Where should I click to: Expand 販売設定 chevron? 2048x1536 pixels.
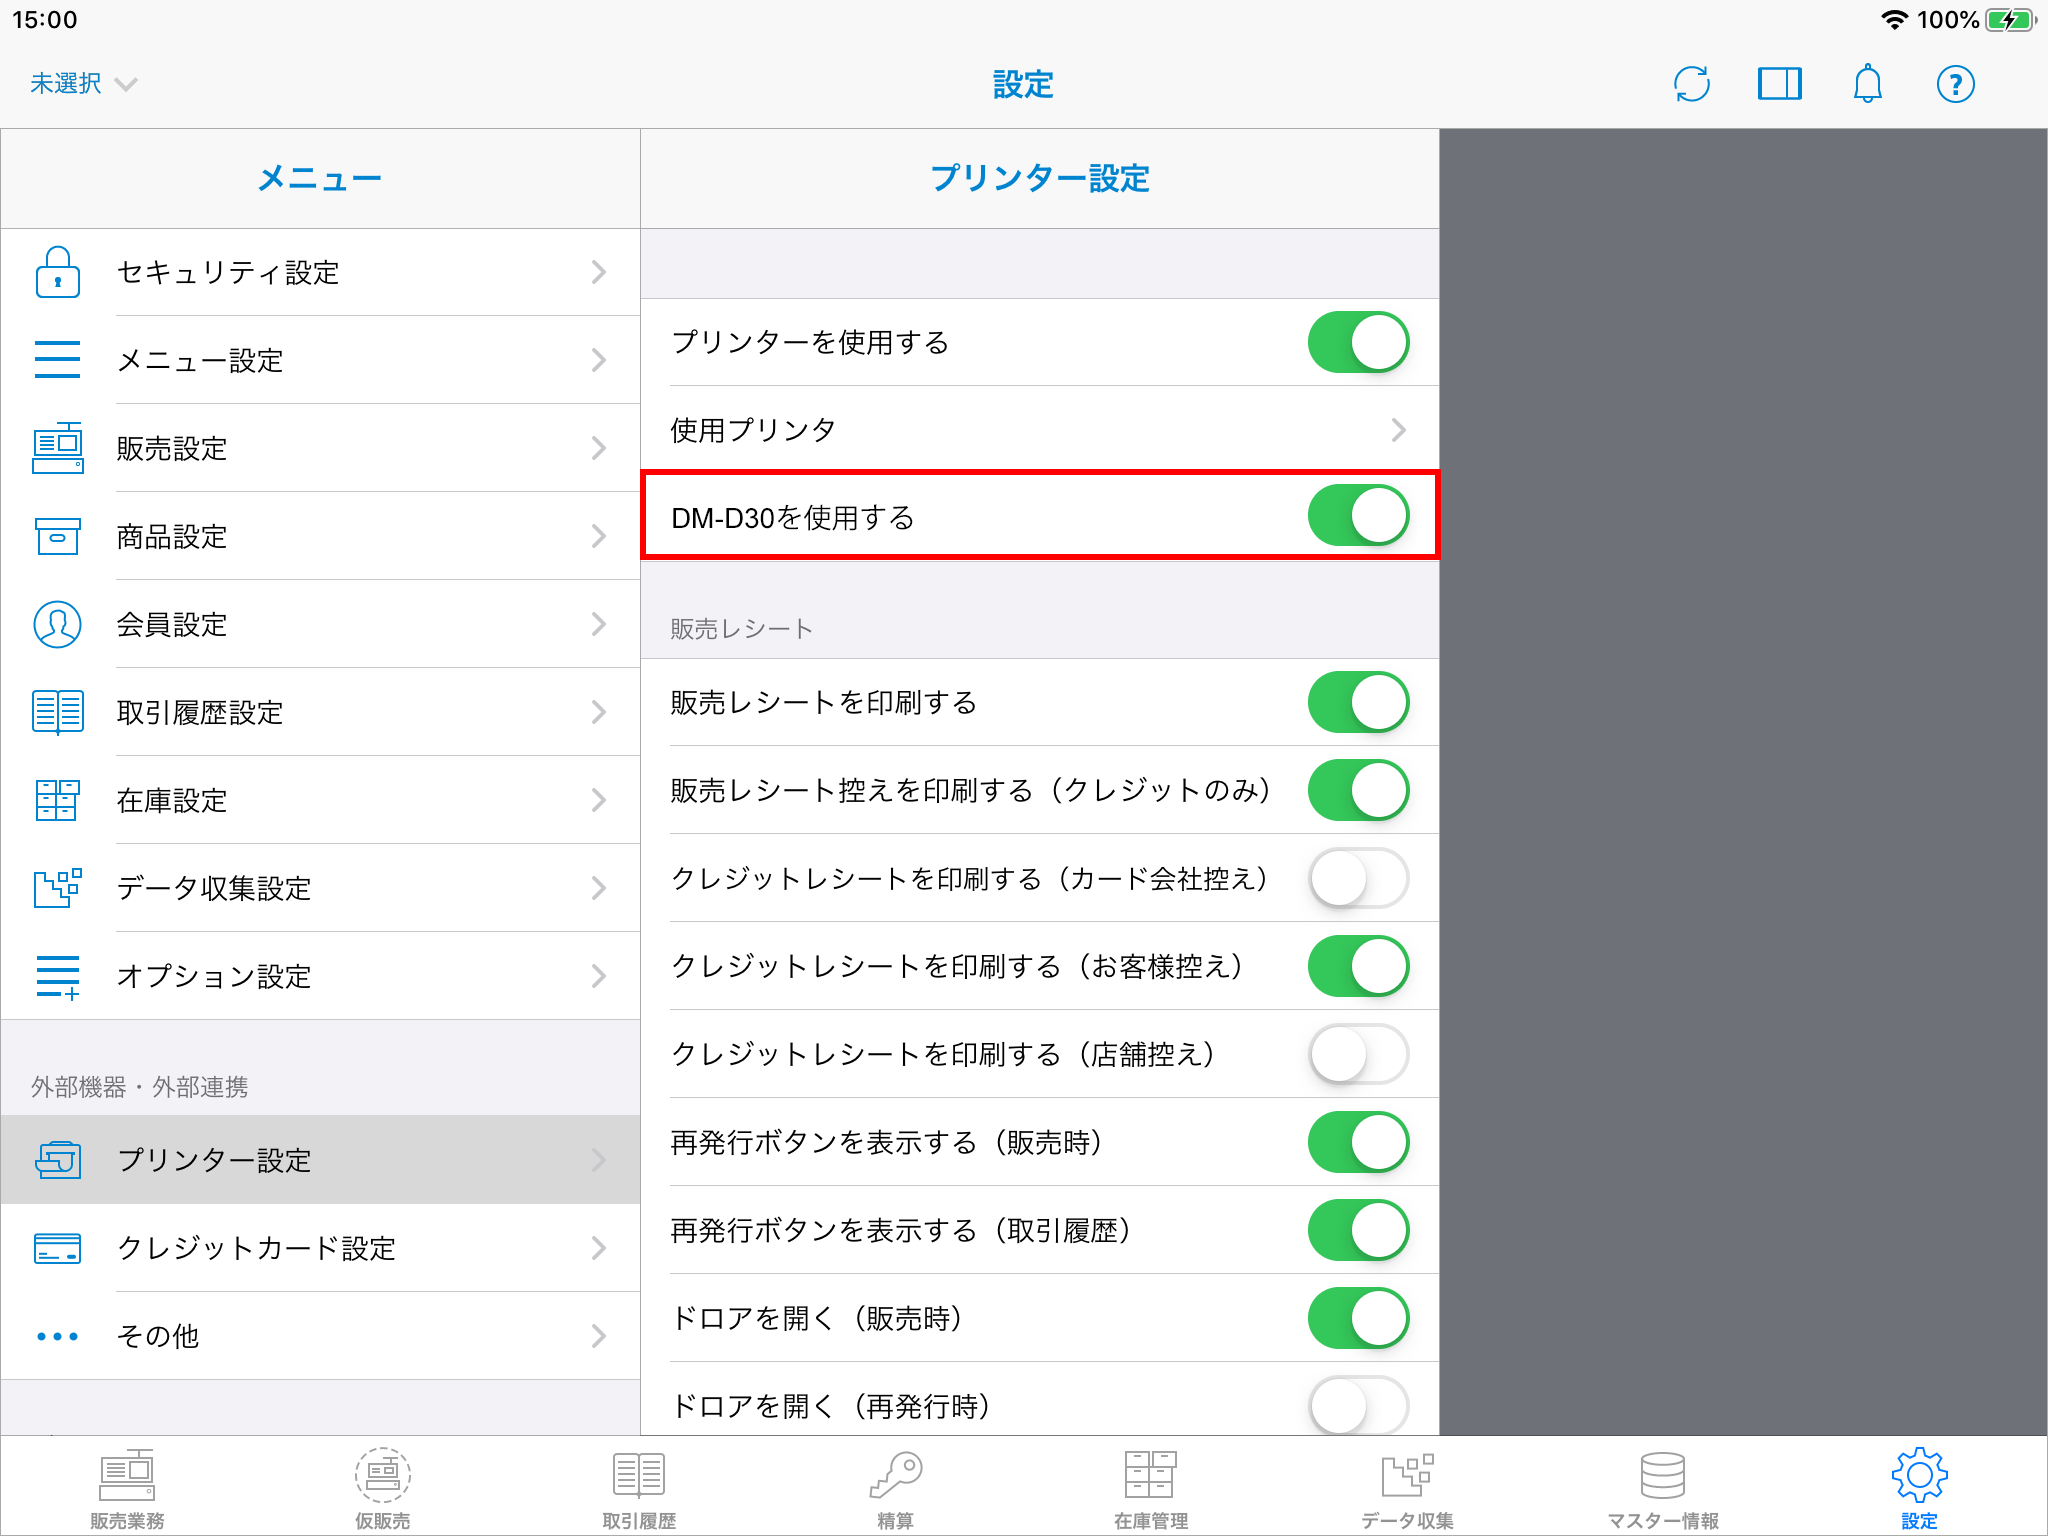click(x=599, y=448)
